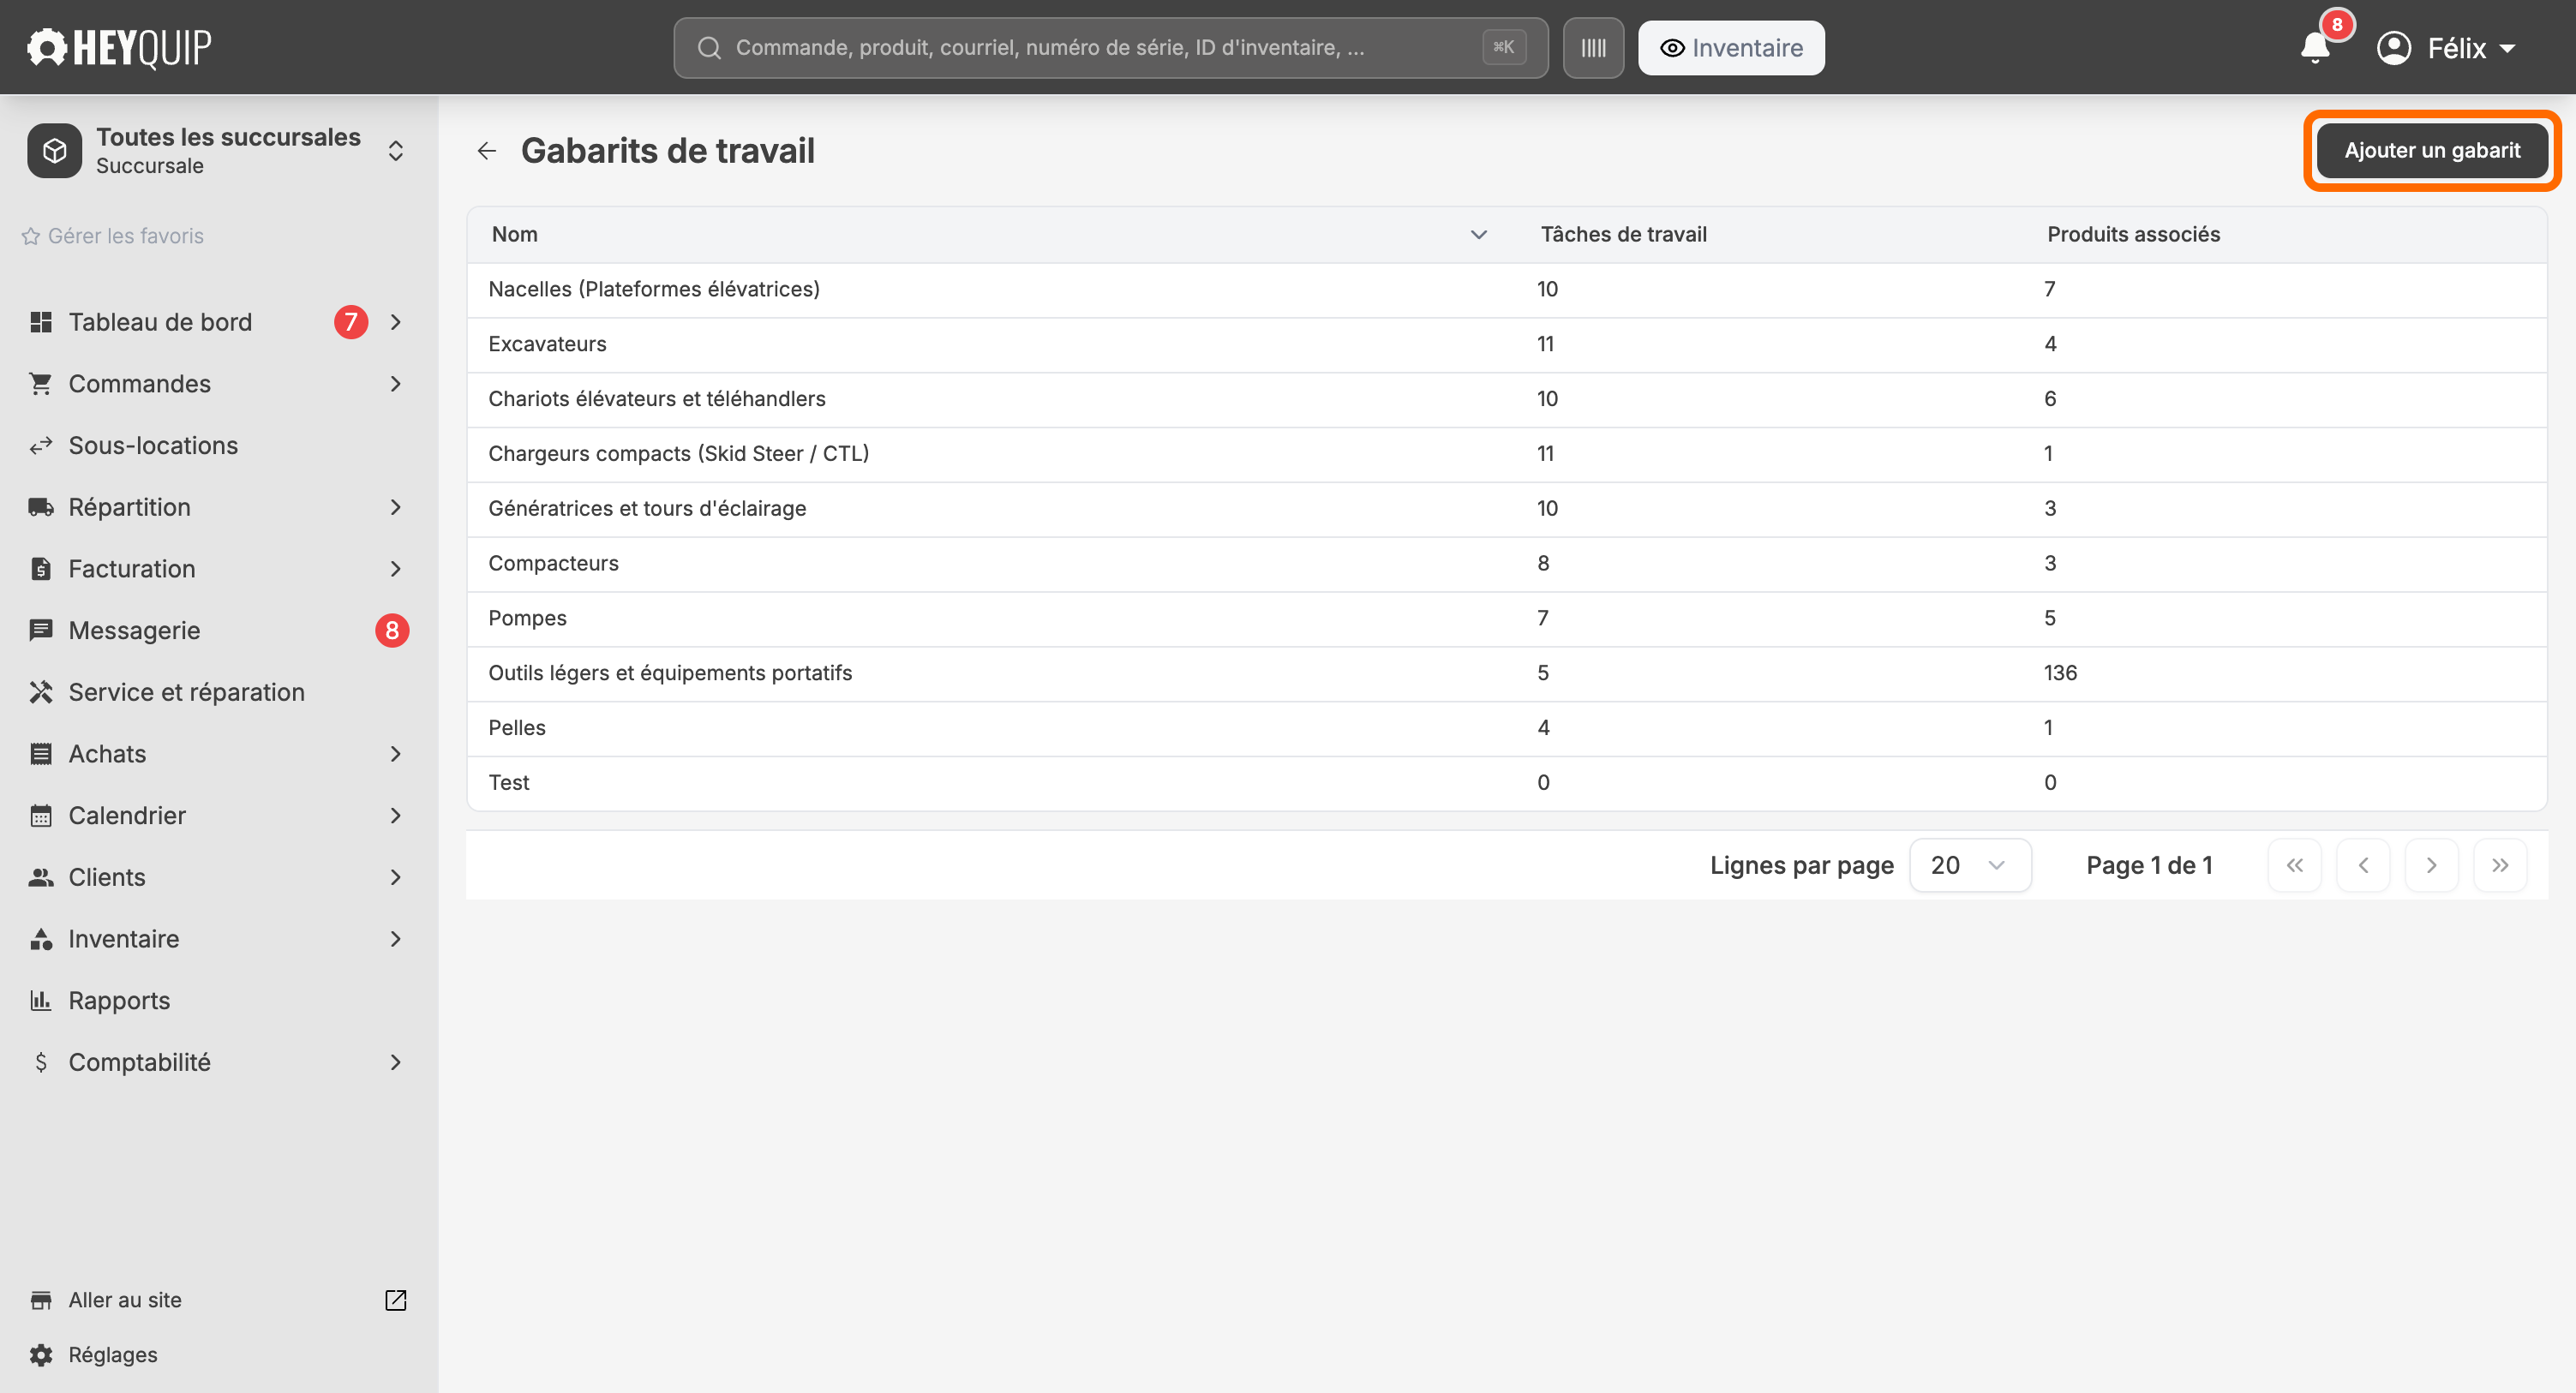Click Ajouter un gabarit button
This screenshot has height=1393, width=2576.
point(2432,150)
